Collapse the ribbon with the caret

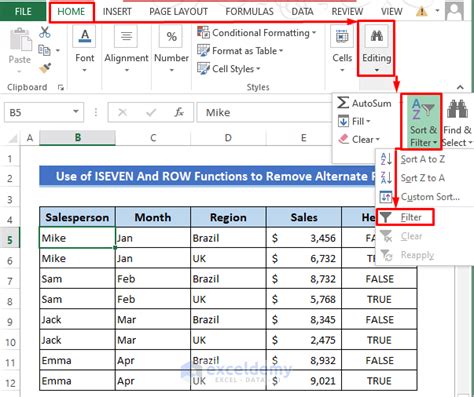click(x=460, y=87)
